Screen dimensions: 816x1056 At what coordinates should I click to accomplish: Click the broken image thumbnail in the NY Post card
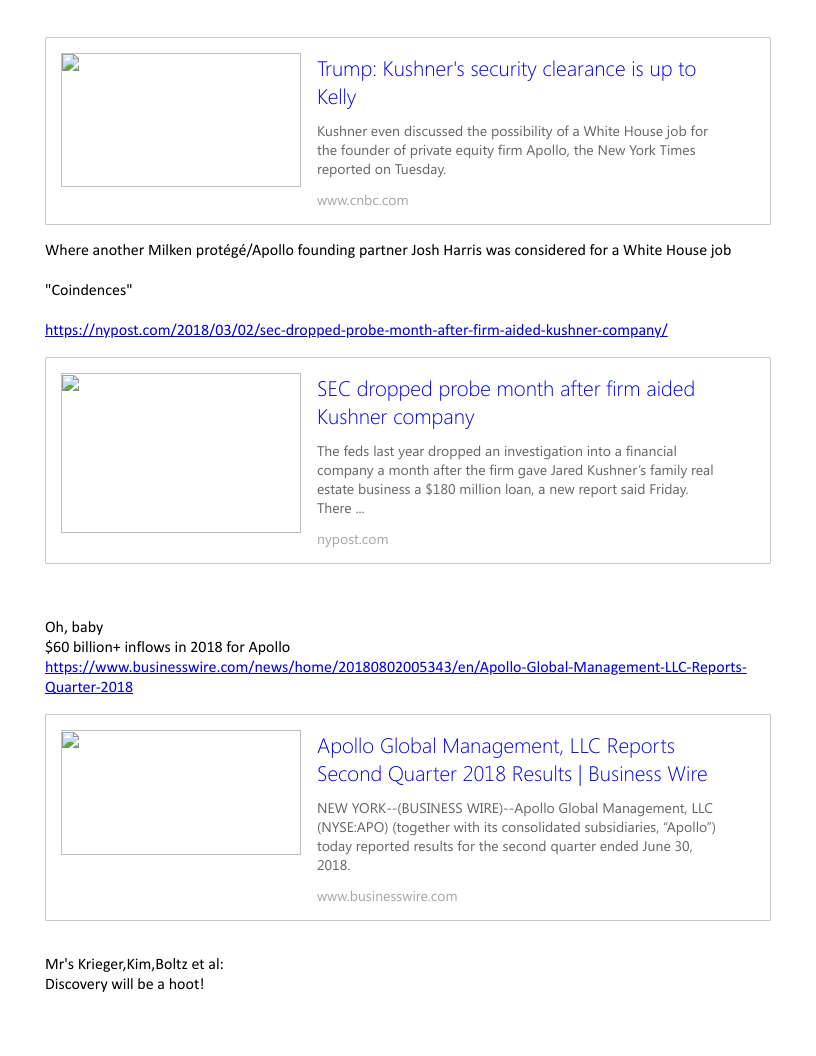180,452
